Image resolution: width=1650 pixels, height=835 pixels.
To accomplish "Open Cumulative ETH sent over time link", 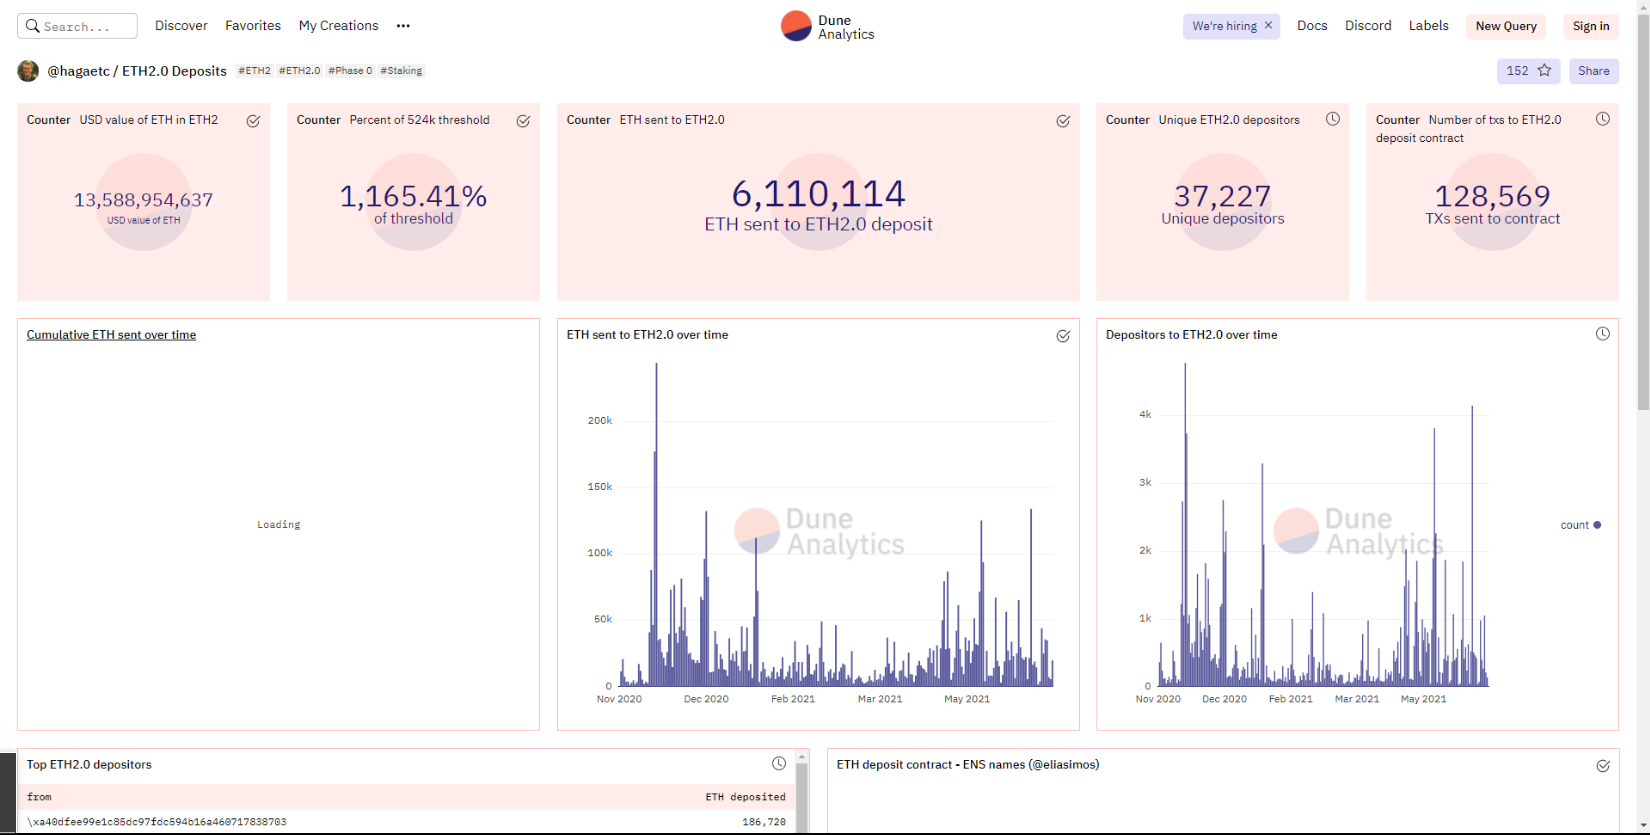I will pos(111,335).
